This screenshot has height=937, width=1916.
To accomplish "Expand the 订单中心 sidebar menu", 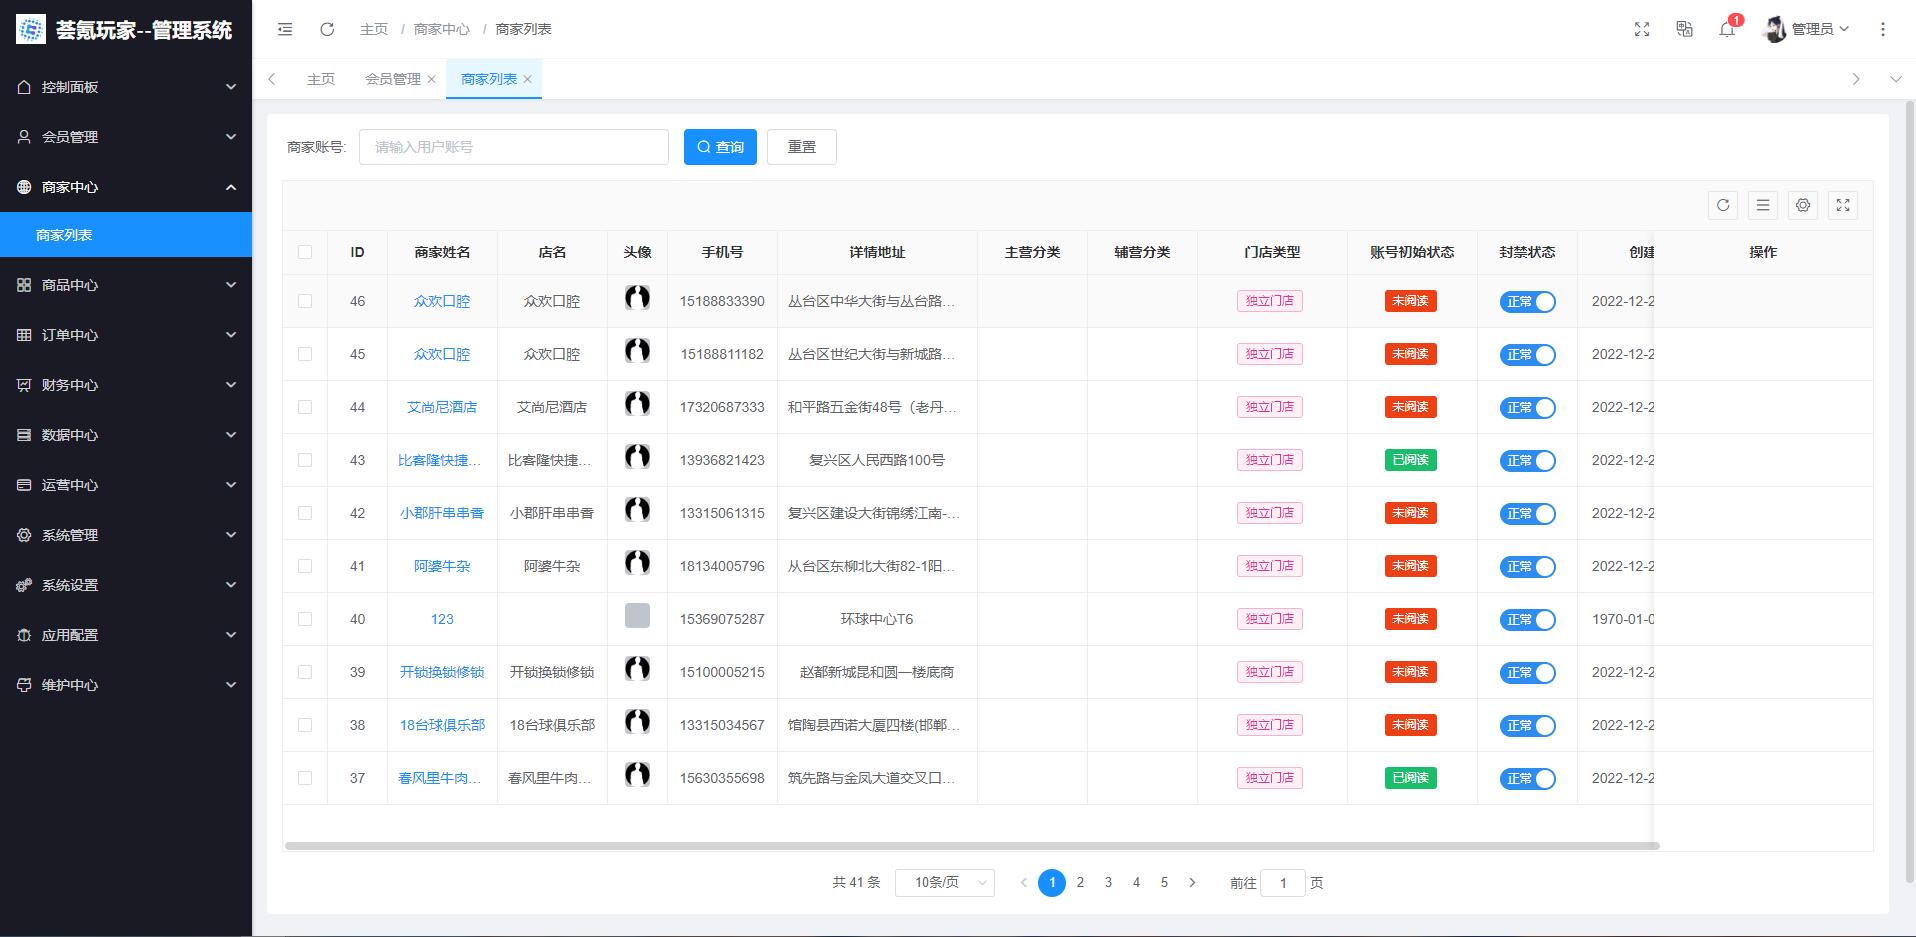I will (x=126, y=335).
